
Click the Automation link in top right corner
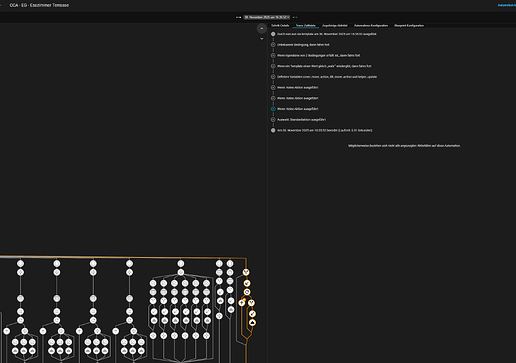[x=507, y=5]
